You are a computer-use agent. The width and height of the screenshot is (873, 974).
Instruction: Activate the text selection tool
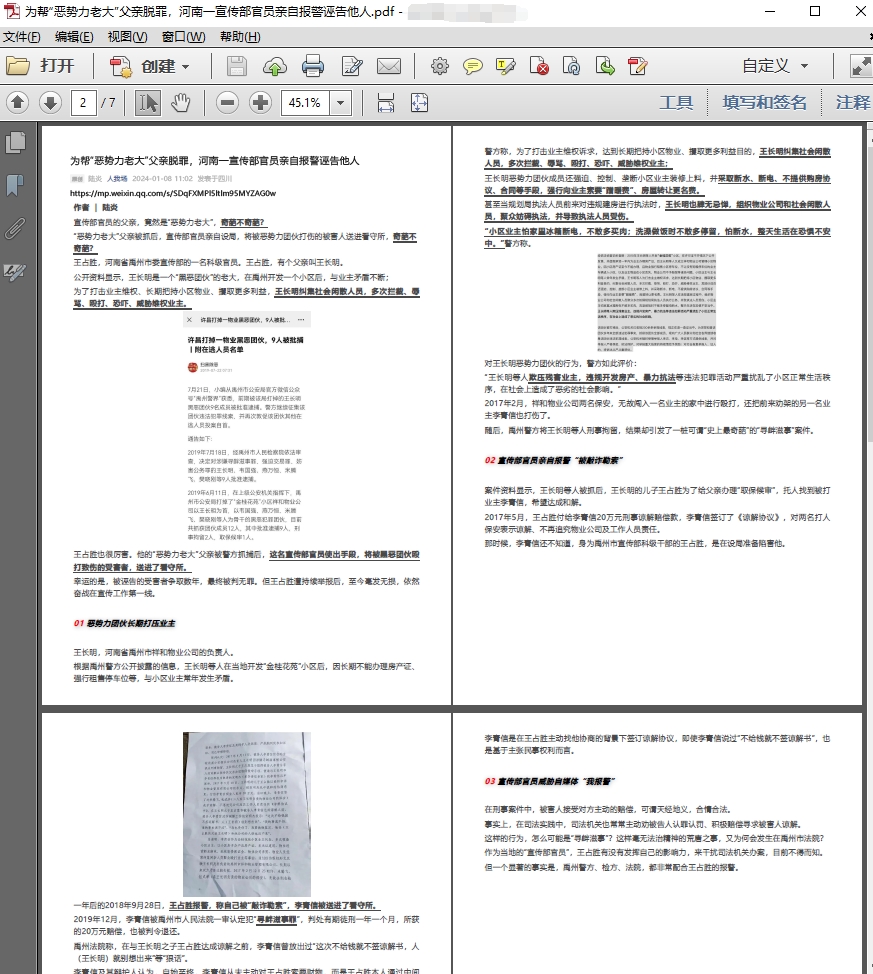click(148, 102)
